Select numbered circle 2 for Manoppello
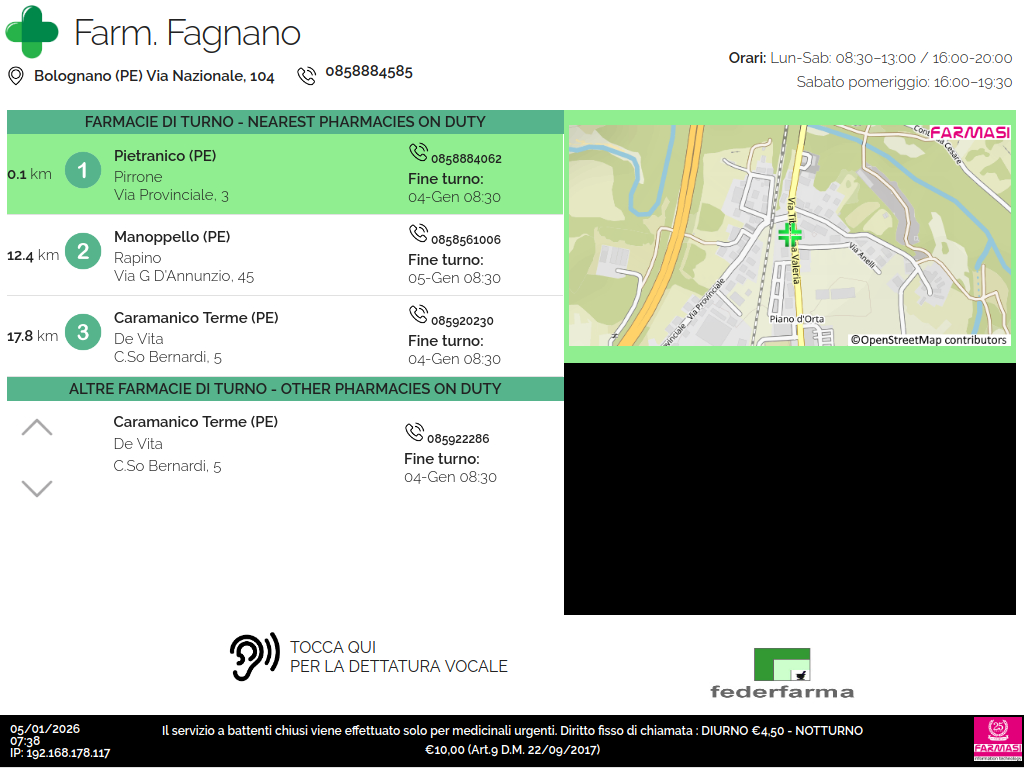The width and height of the screenshot is (1024, 768). (x=83, y=252)
